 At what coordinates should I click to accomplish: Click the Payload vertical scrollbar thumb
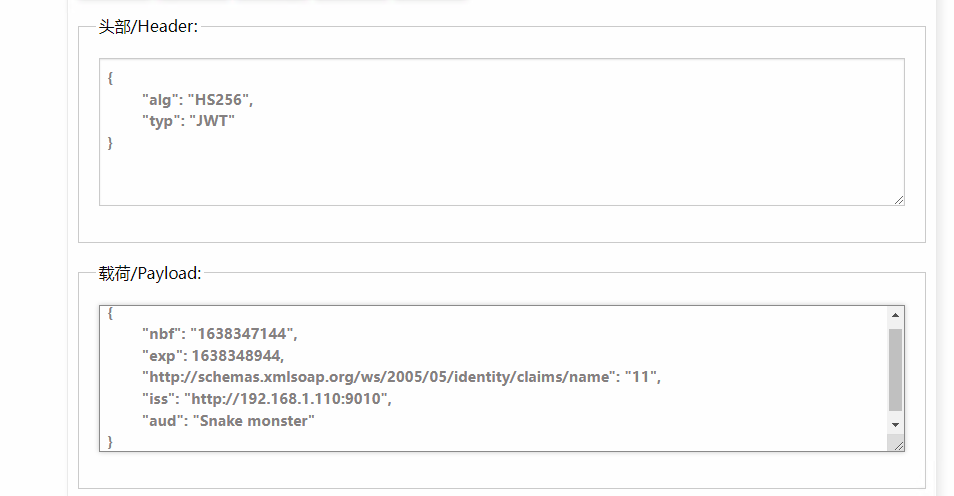895,370
